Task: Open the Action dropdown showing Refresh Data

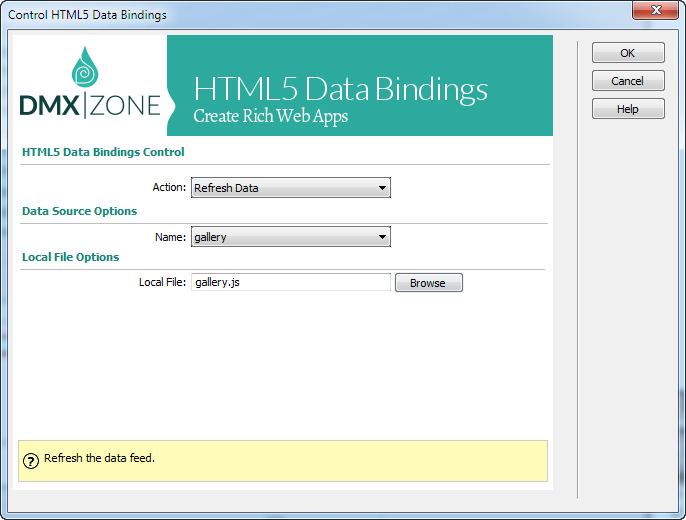Action: 290,188
